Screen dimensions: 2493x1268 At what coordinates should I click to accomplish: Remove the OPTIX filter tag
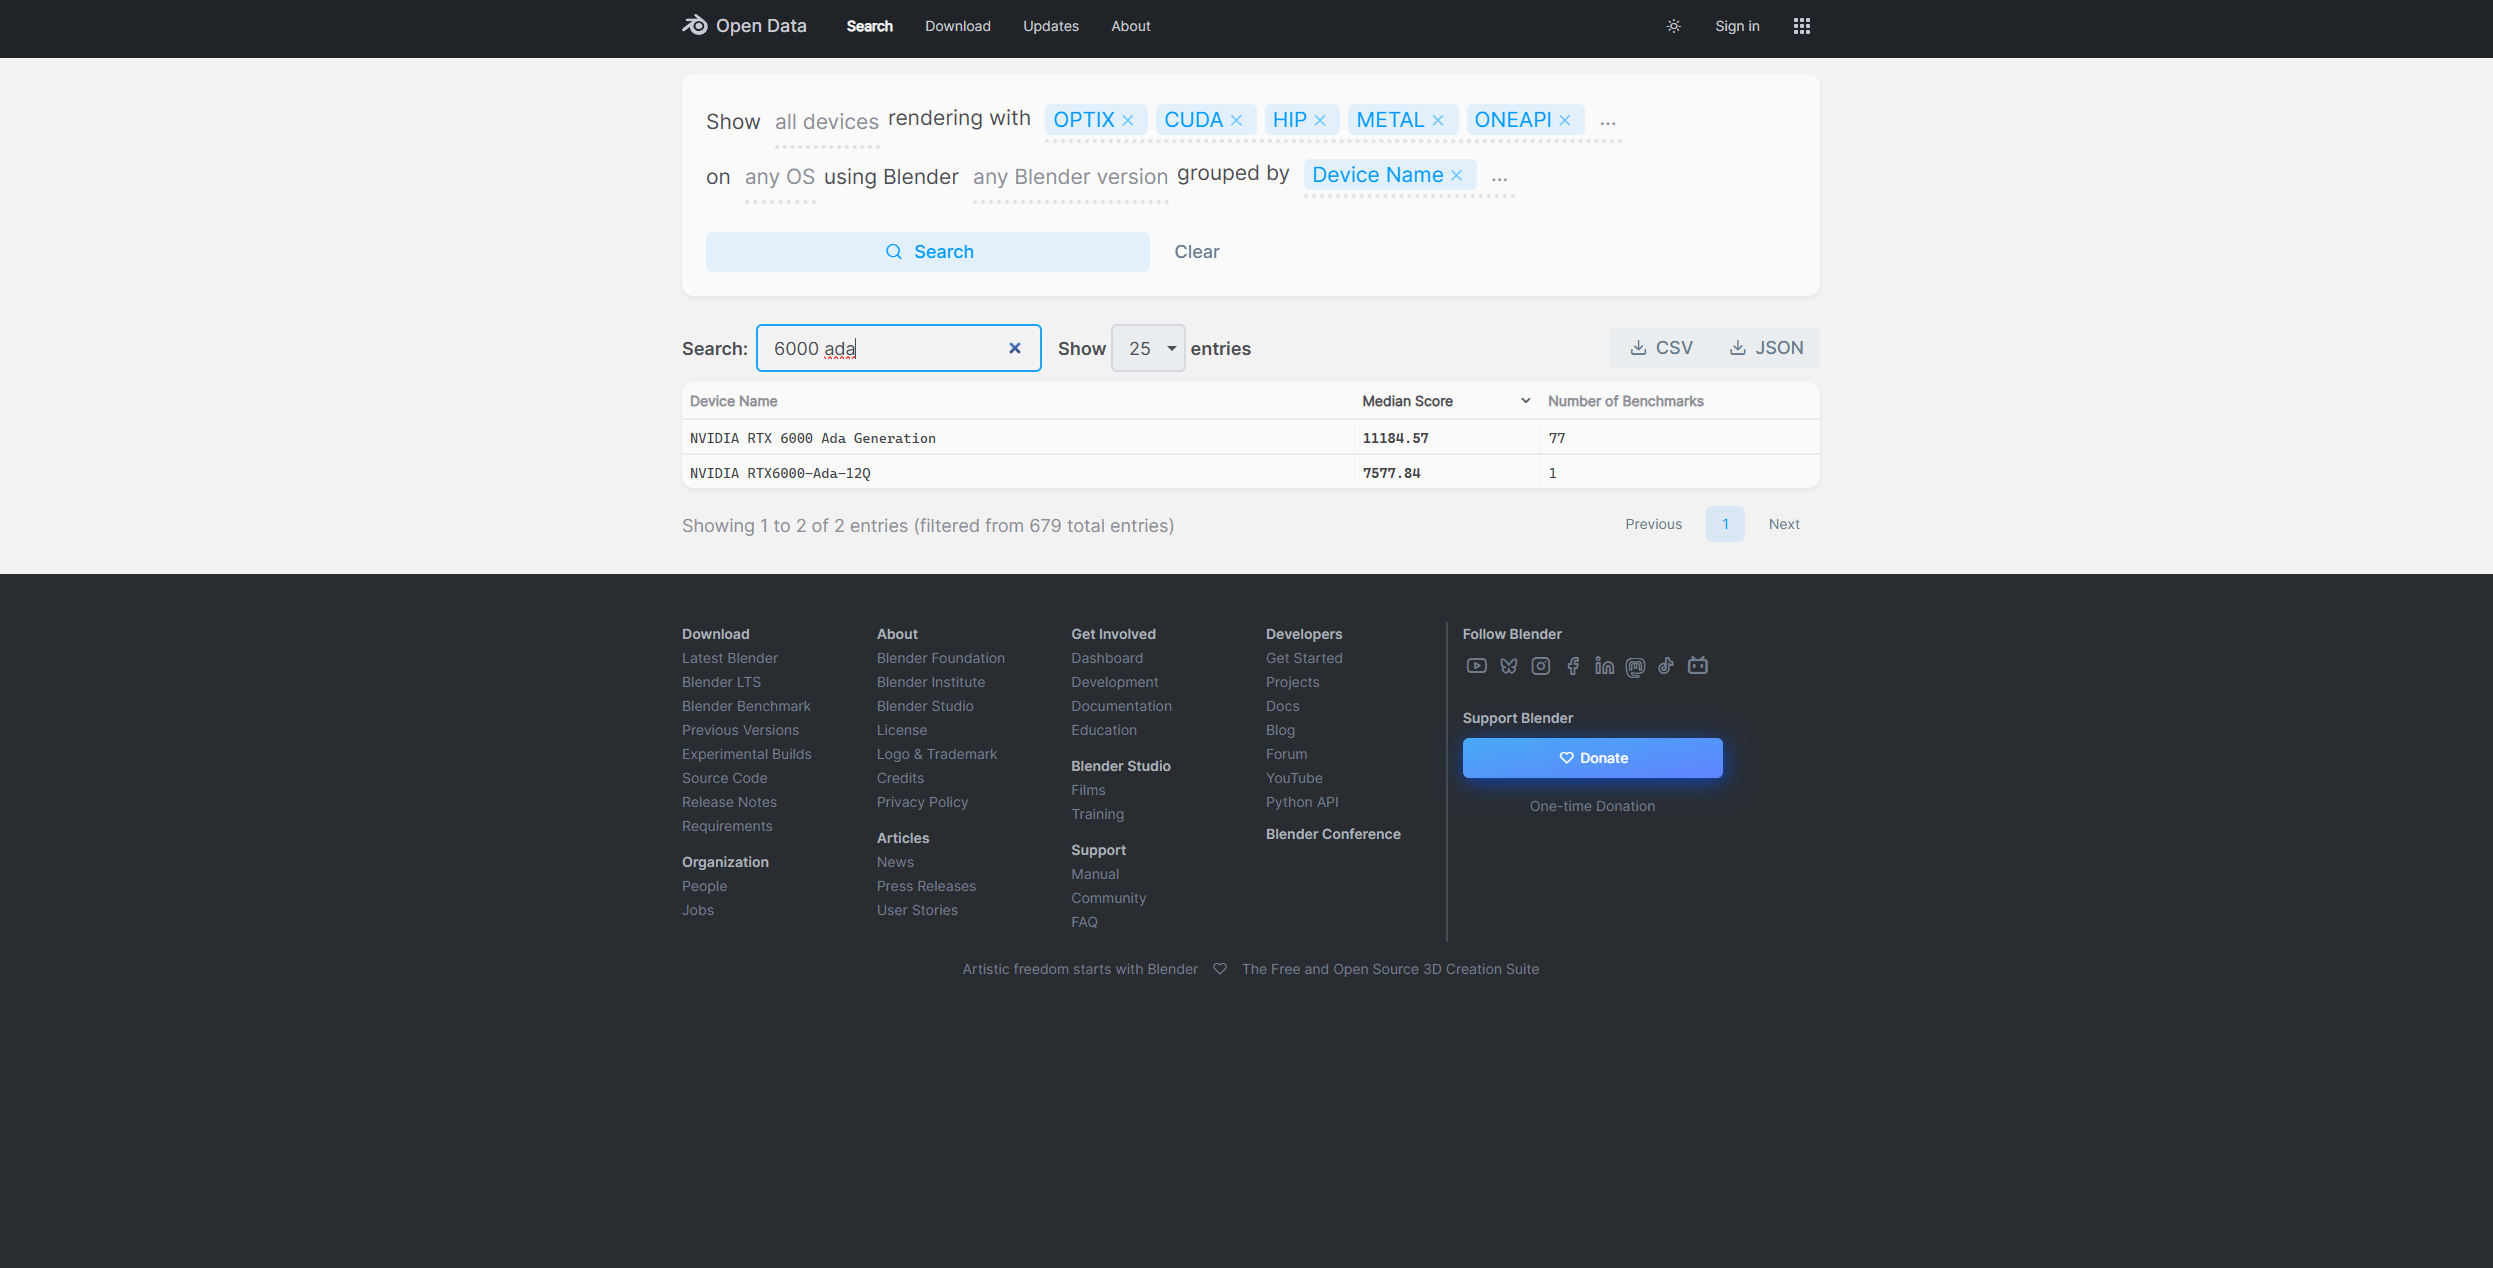pos(1128,120)
